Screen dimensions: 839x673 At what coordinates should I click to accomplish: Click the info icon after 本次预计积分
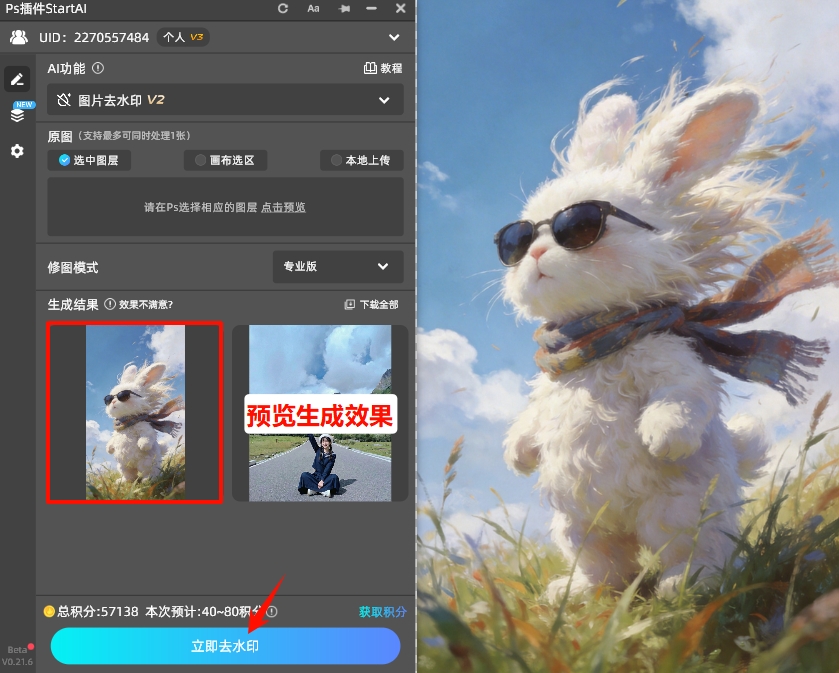coord(270,611)
